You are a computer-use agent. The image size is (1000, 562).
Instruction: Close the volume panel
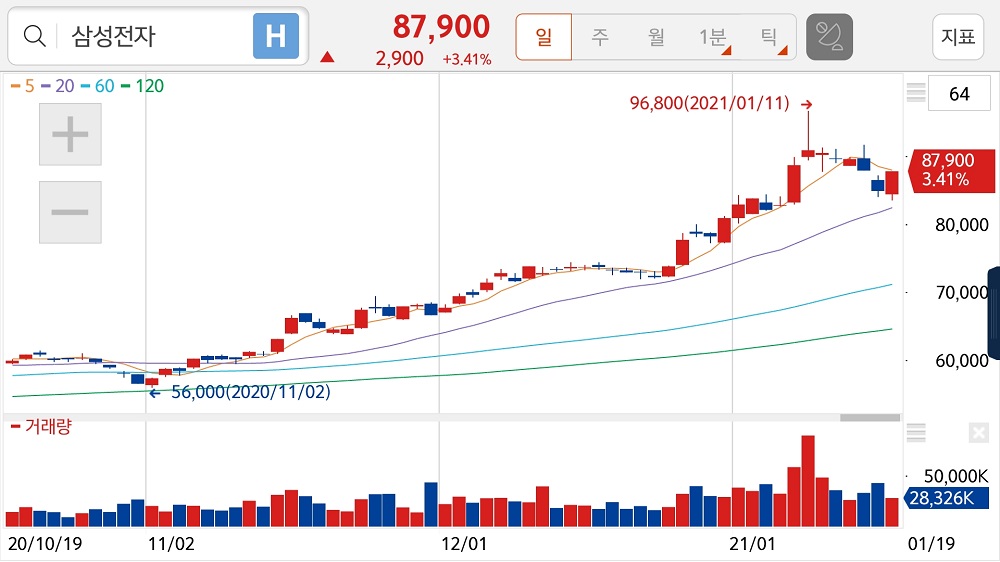click(x=978, y=433)
